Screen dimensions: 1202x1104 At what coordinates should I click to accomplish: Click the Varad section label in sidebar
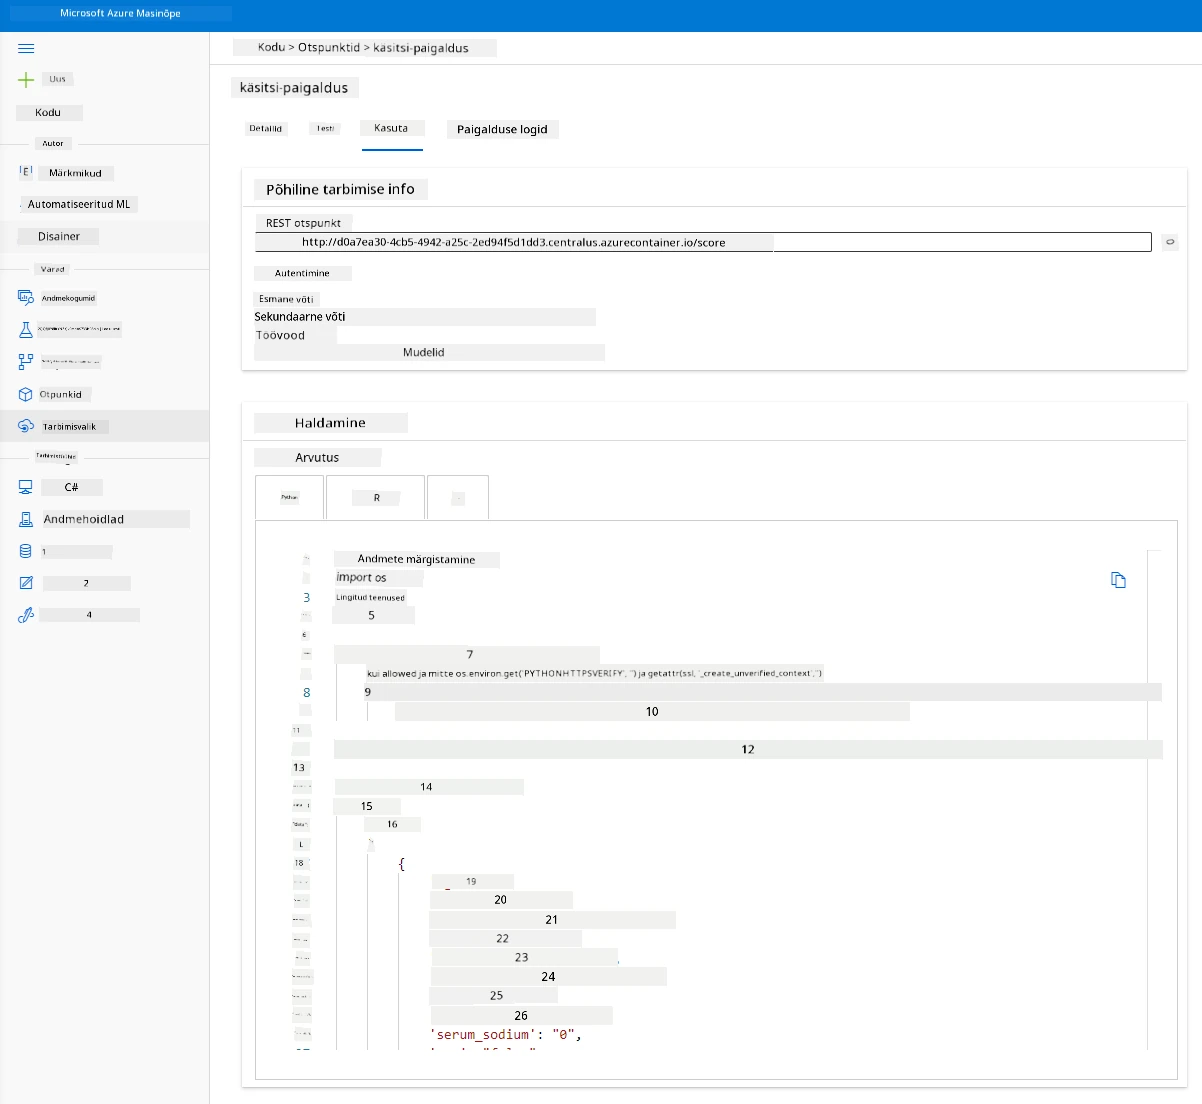click(x=53, y=269)
